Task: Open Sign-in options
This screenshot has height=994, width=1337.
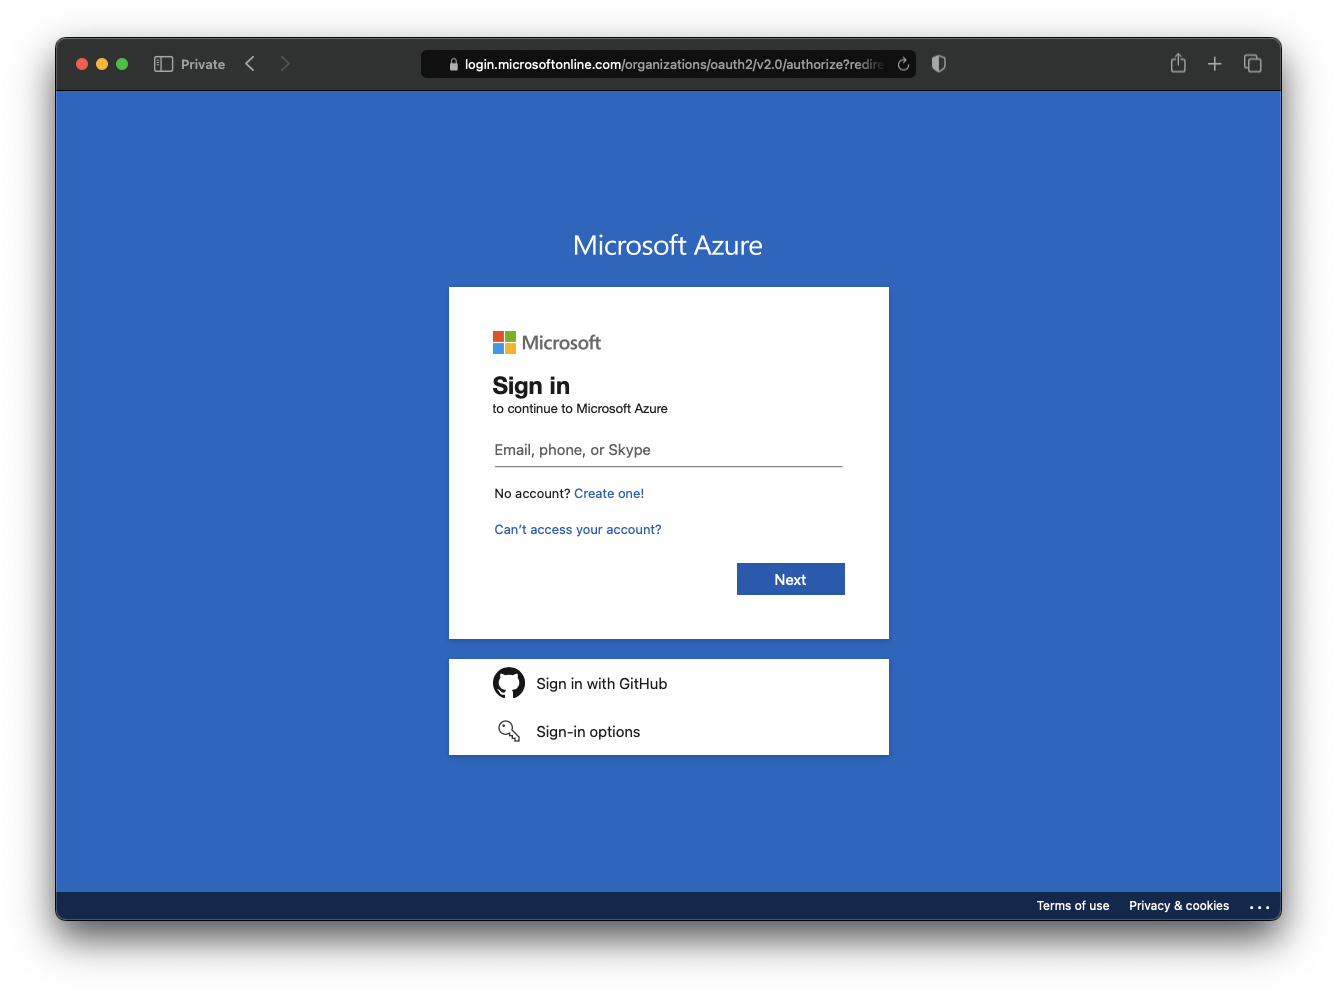Action: coord(668,732)
